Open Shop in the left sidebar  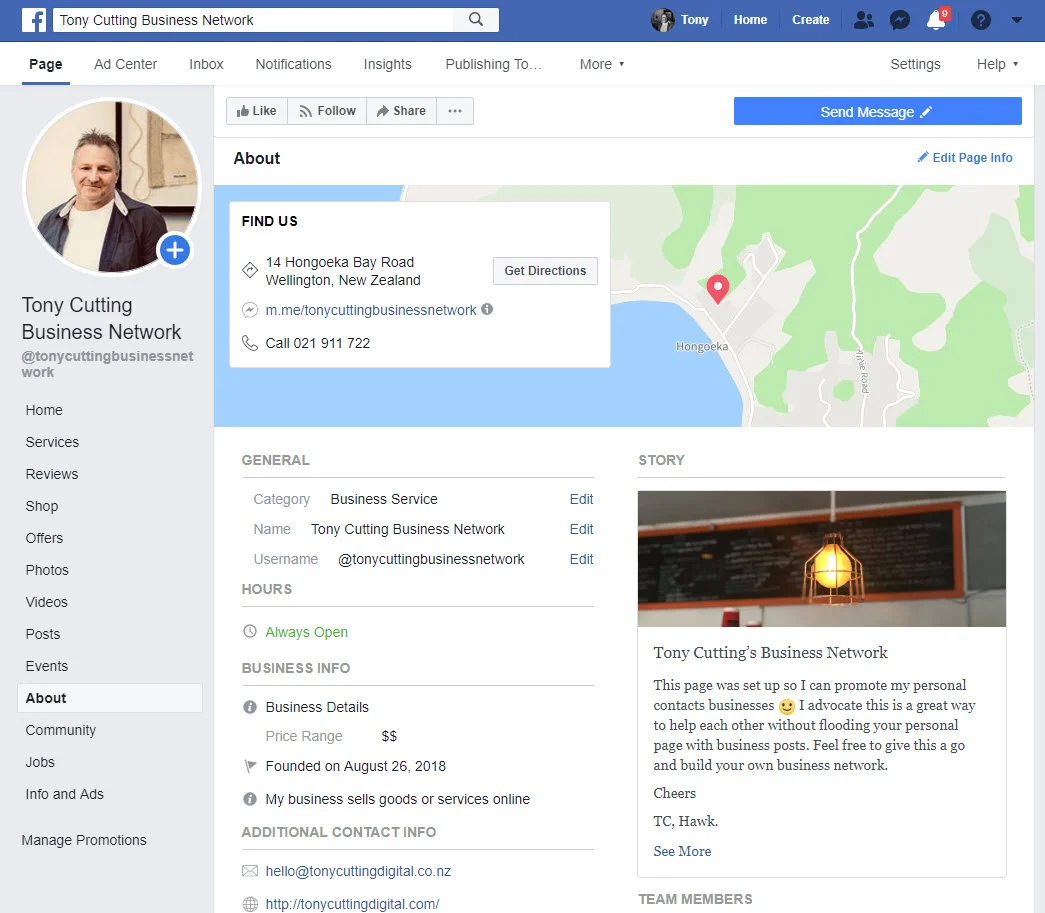[42, 506]
